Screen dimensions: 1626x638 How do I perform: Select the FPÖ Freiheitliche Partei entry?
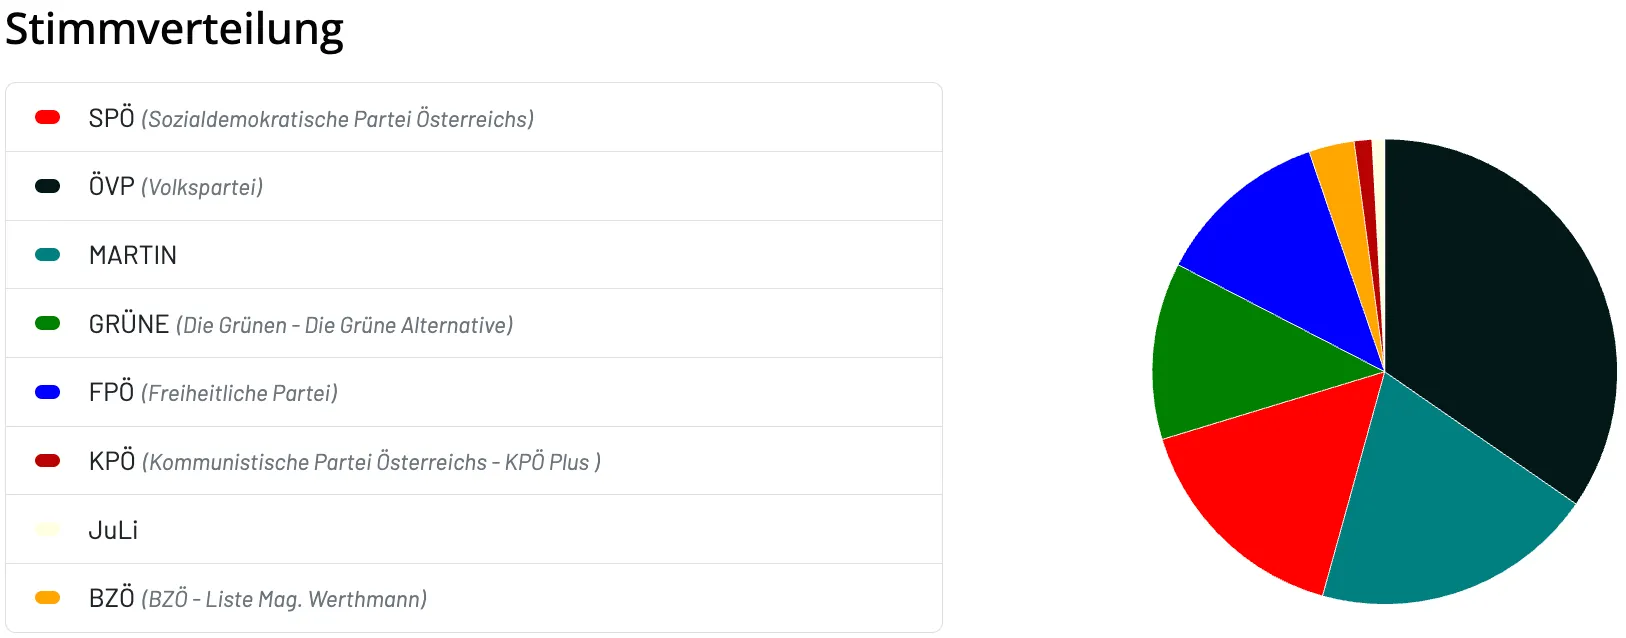[x=474, y=392]
